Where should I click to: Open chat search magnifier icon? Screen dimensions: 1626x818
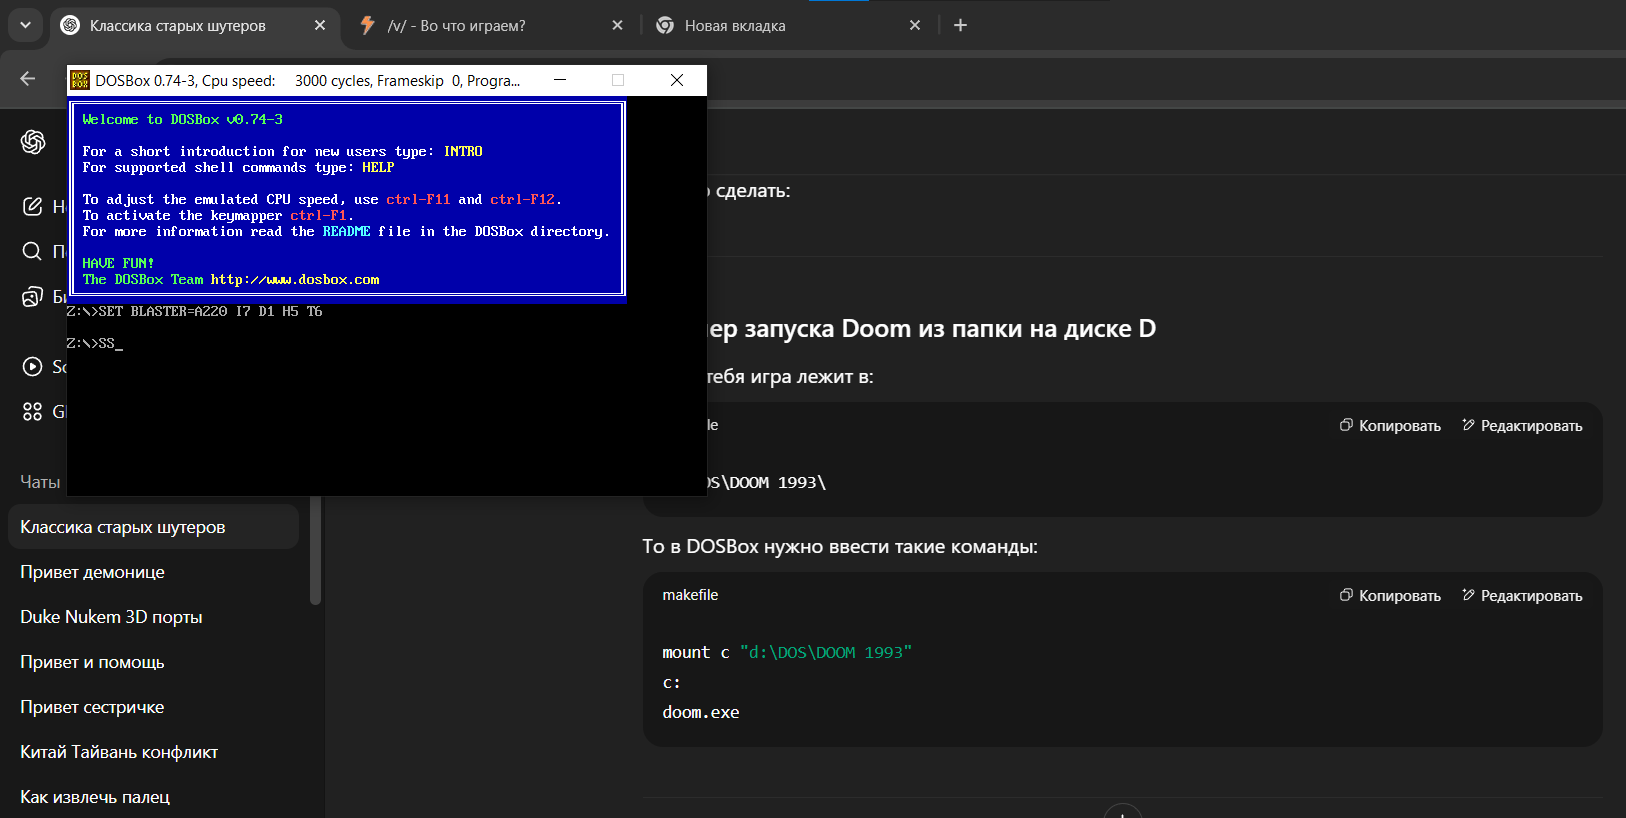pyautogui.click(x=33, y=251)
